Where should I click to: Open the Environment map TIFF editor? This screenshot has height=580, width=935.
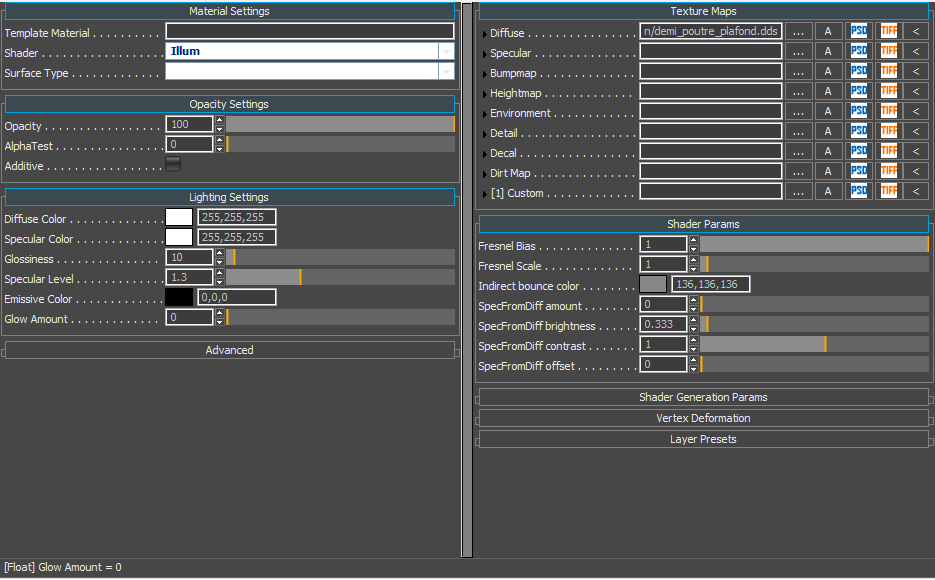coord(888,110)
